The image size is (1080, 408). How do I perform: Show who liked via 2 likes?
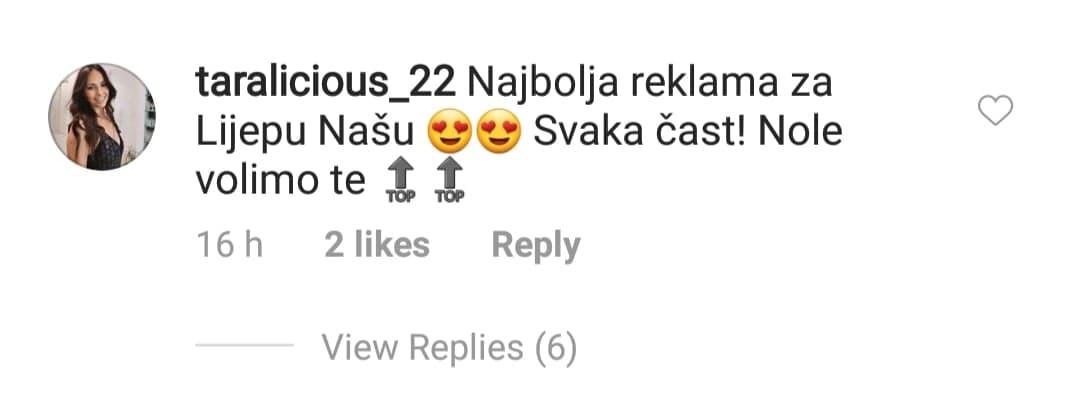click(x=377, y=245)
